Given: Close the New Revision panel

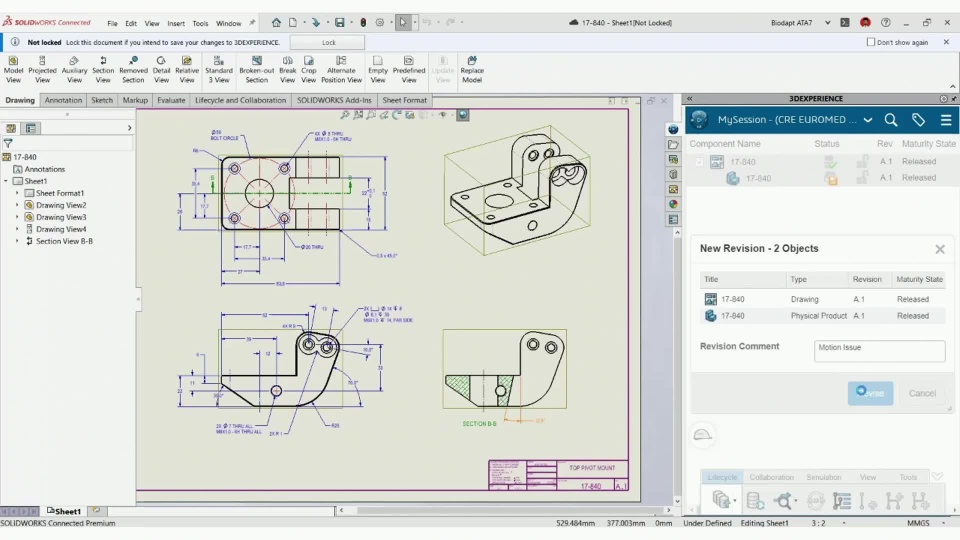Looking at the screenshot, I should pos(940,249).
